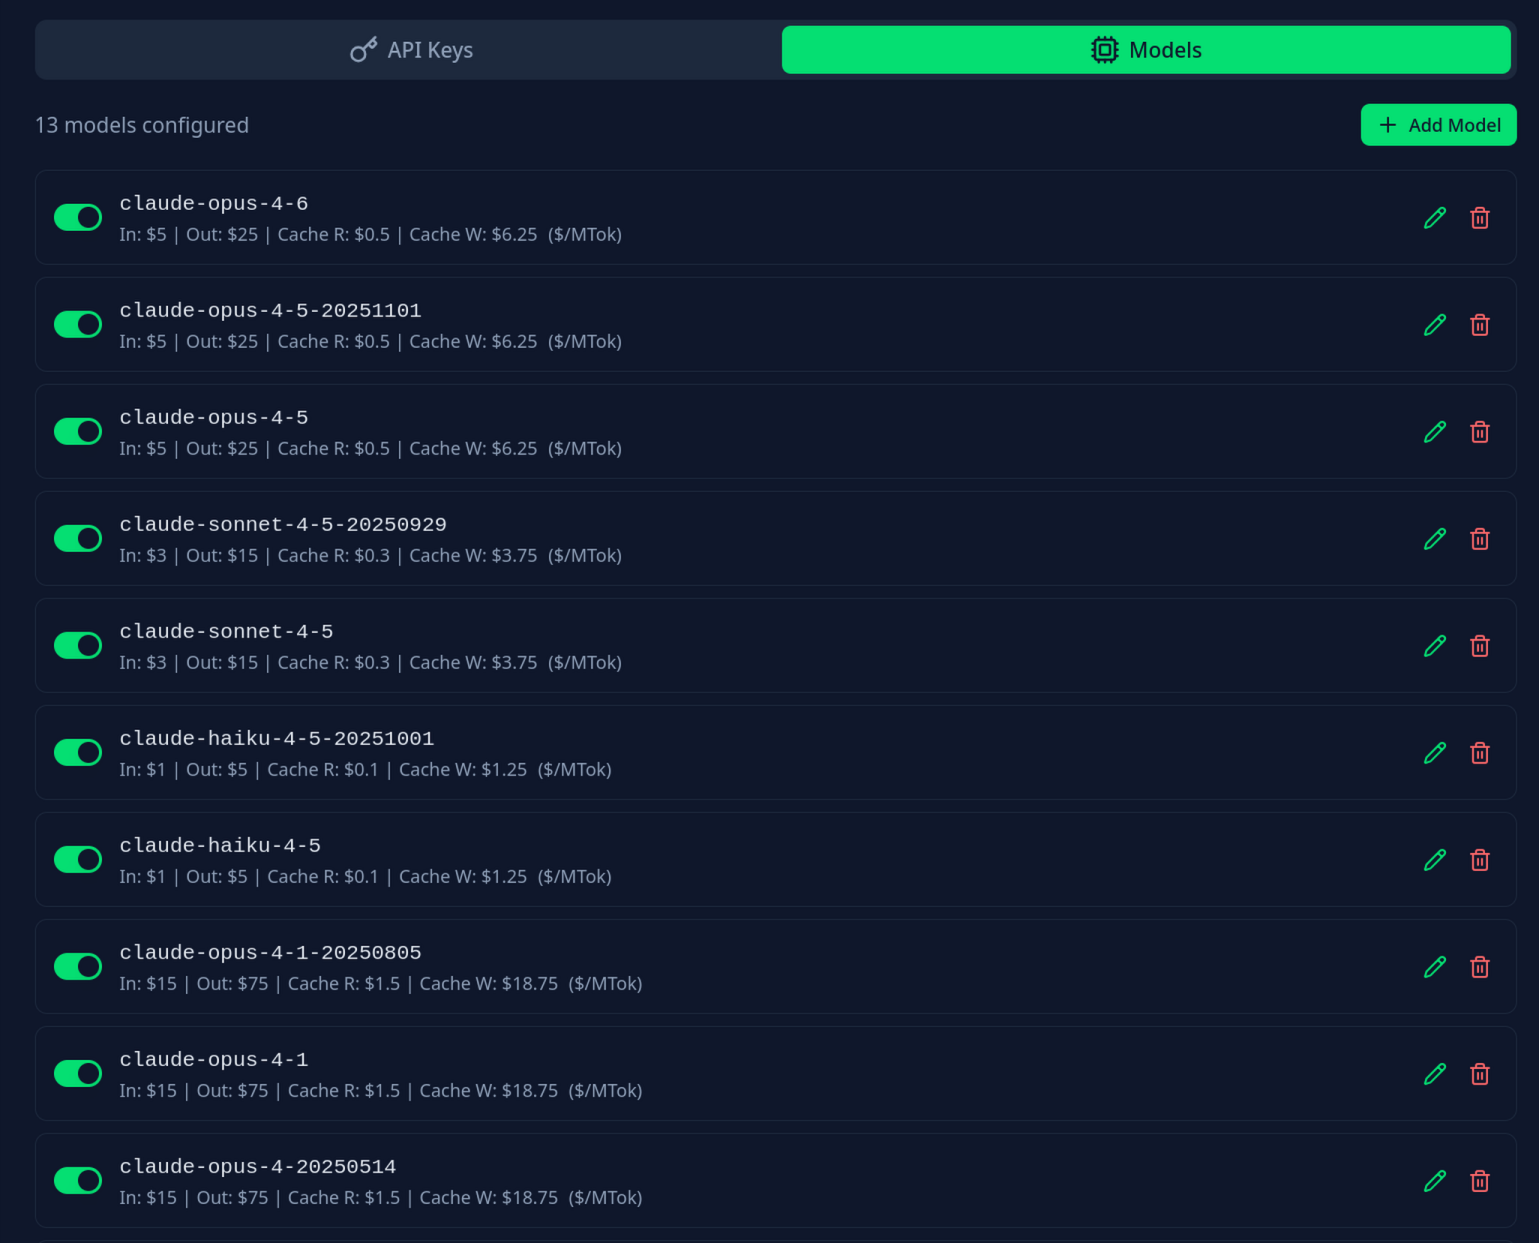Click the pencil icon for claude-opus-4-5
1539x1243 pixels.
pyautogui.click(x=1435, y=432)
